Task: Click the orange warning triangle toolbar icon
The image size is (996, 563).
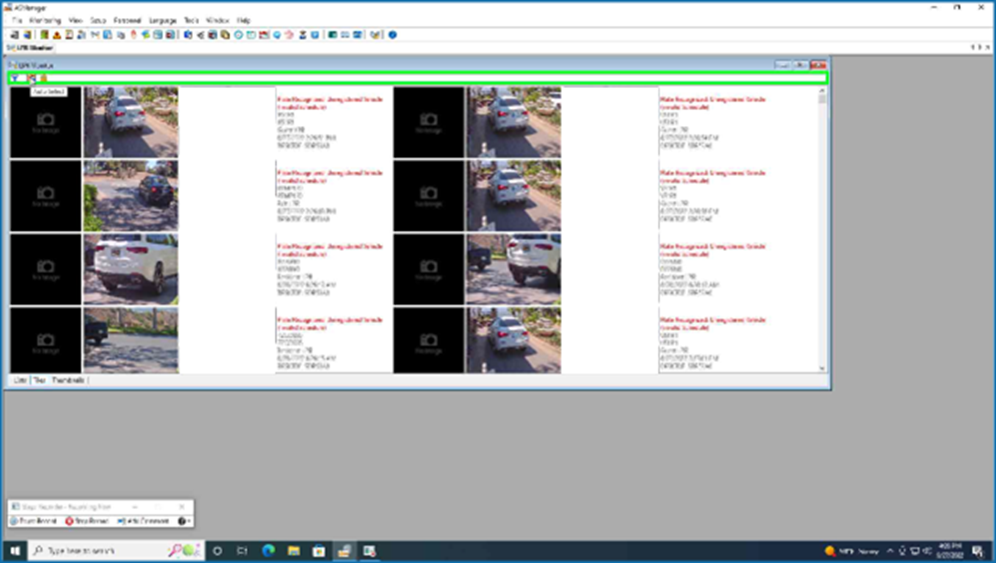Action: point(56,34)
